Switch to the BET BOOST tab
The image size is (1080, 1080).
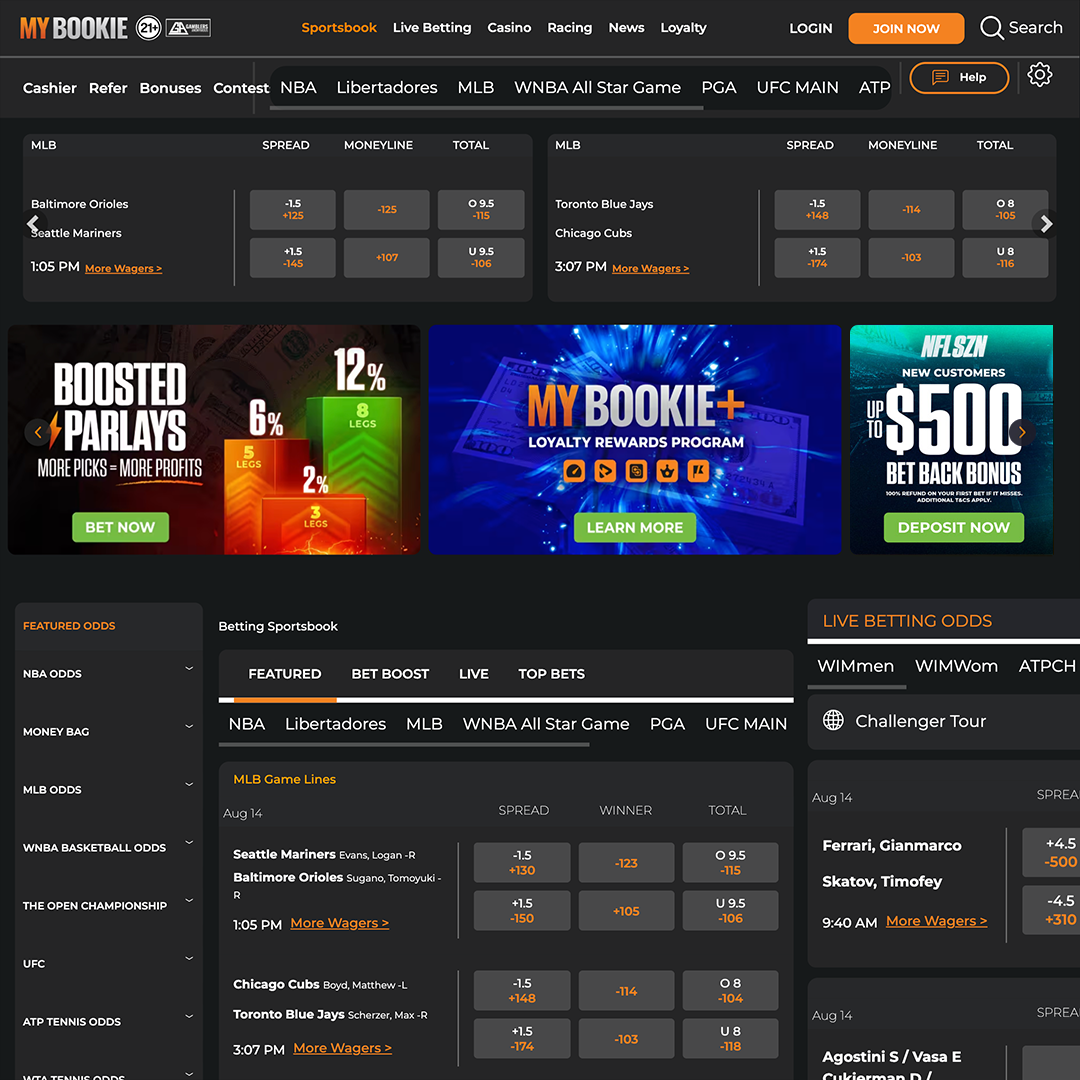[390, 674]
